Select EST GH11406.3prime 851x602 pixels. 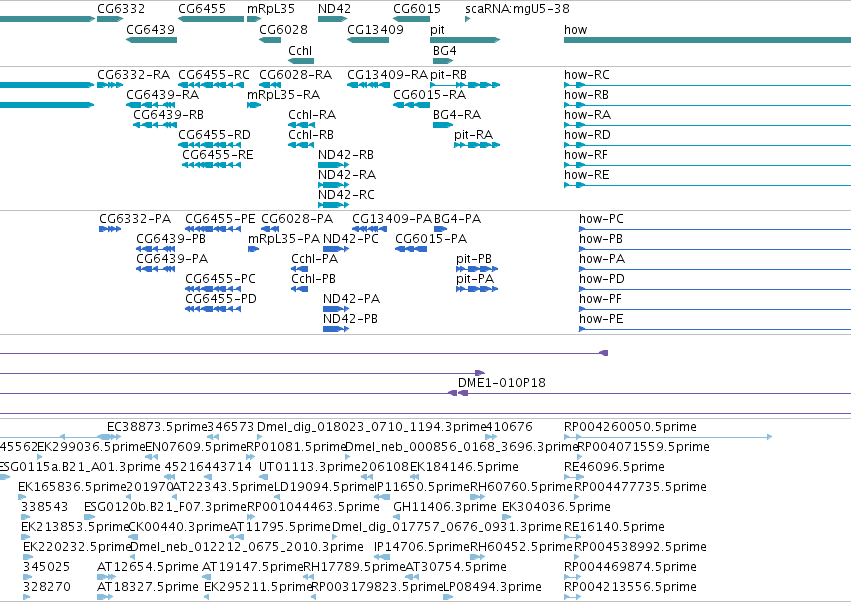(444, 507)
